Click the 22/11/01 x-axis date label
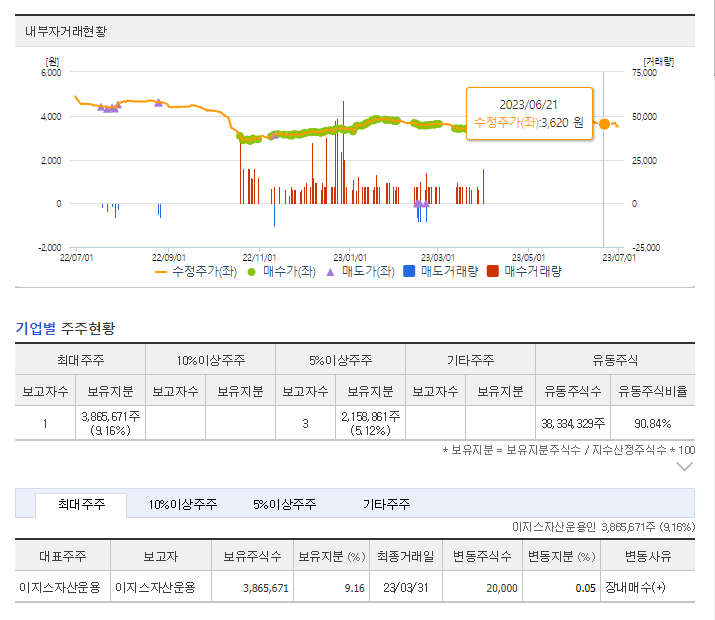The height and width of the screenshot is (620, 715). point(259,258)
